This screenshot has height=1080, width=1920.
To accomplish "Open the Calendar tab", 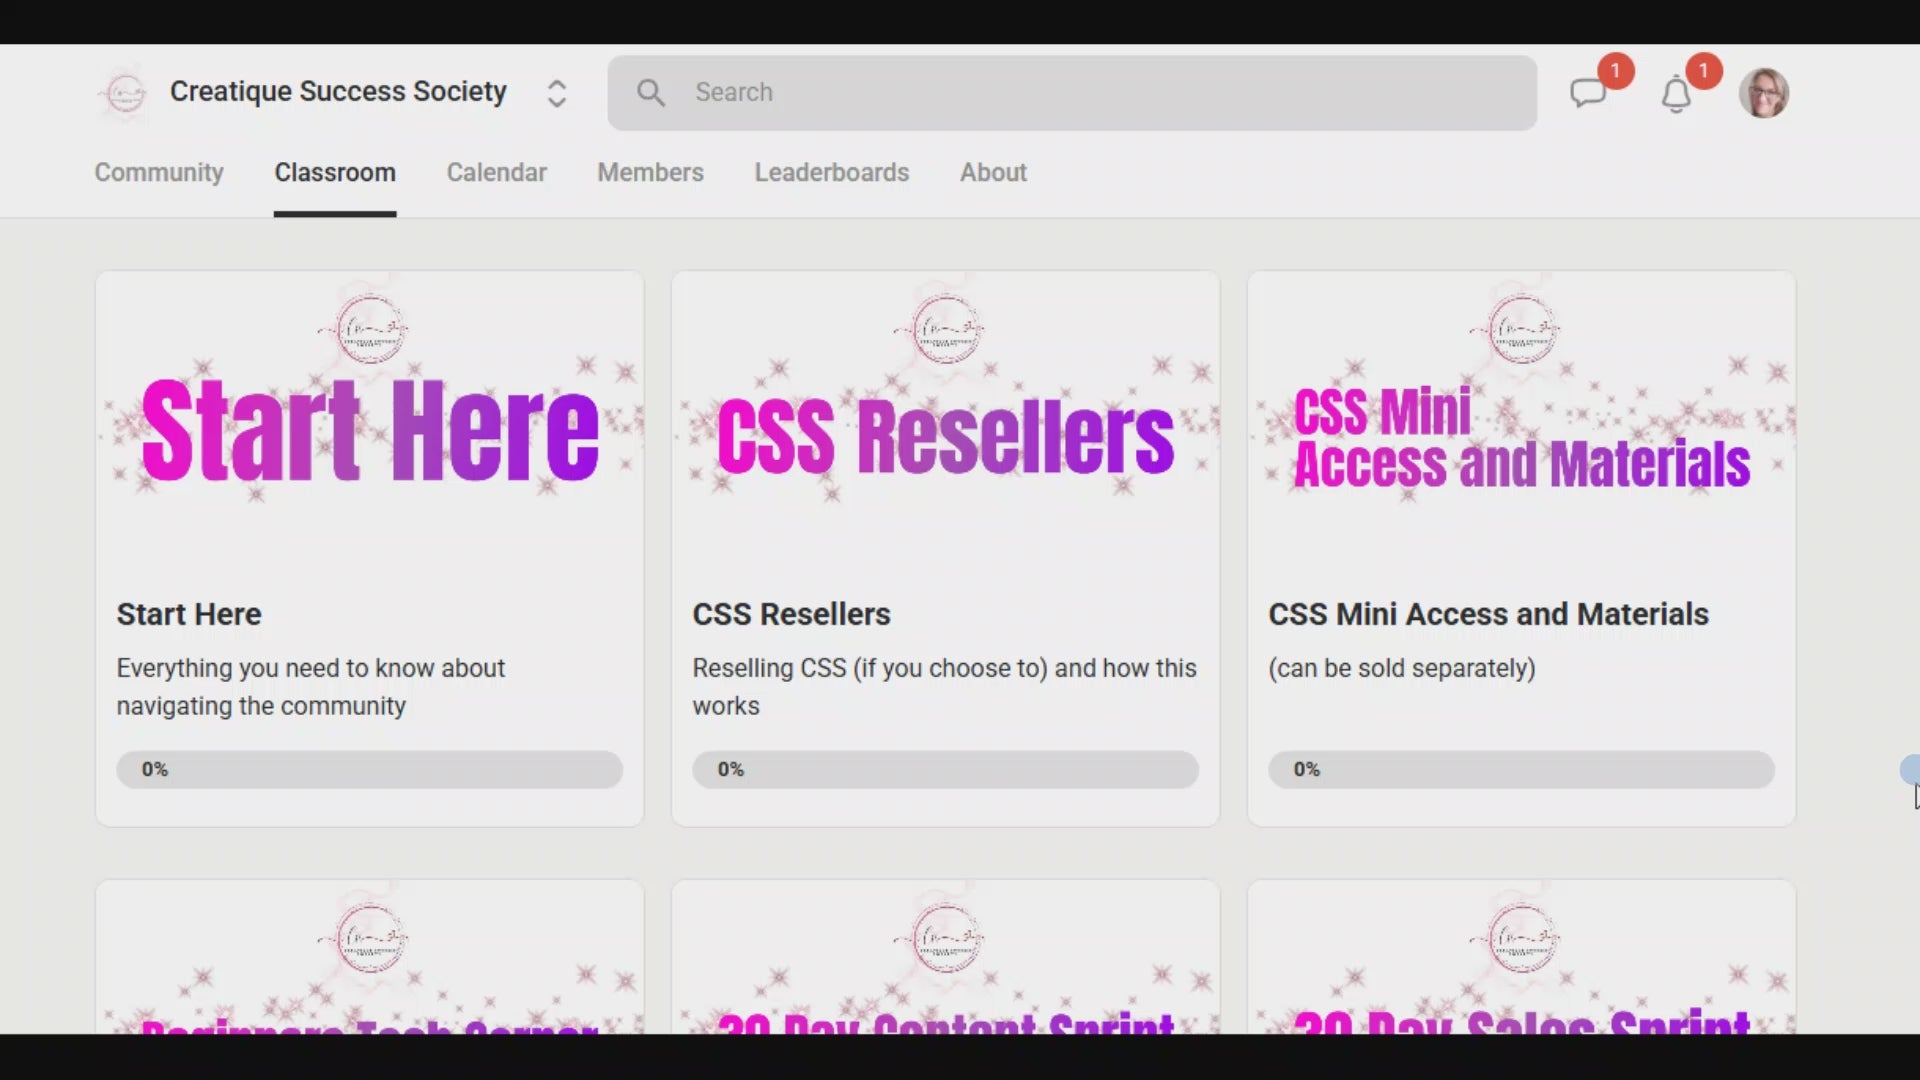I will 496,172.
